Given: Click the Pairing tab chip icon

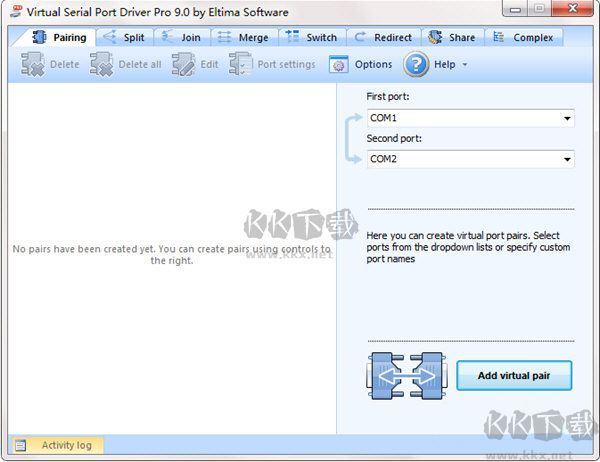Looking at the screenshot, I should click(x=39, y=37).
